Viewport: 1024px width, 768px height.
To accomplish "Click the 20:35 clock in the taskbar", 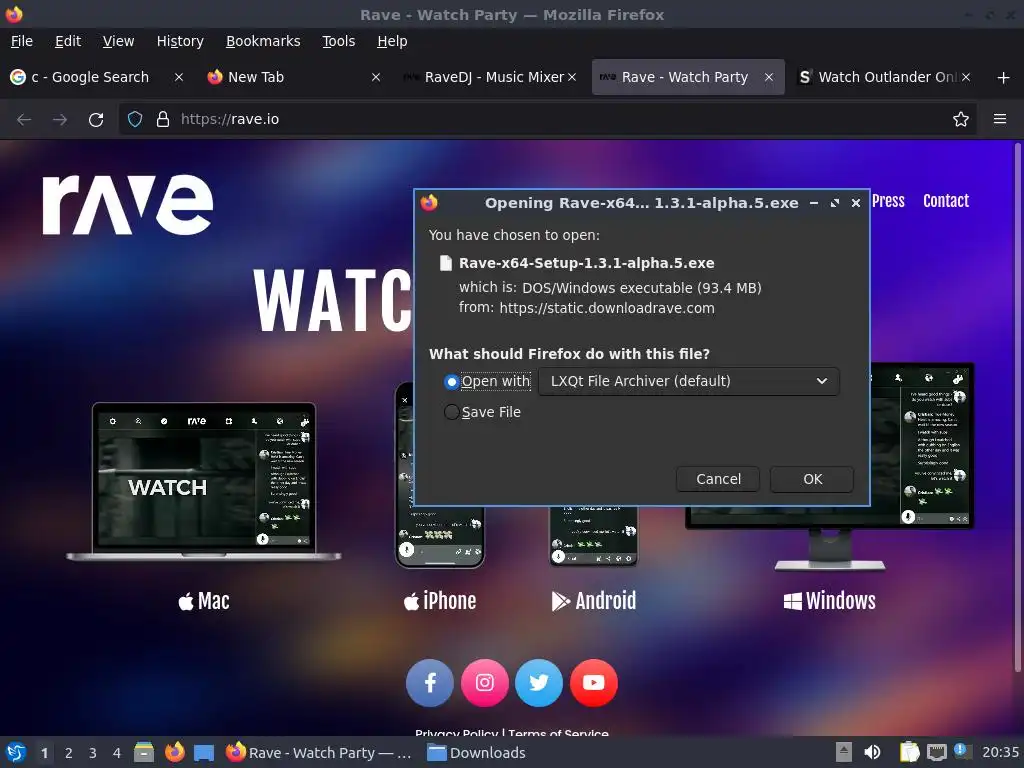I will (1000, 753).
